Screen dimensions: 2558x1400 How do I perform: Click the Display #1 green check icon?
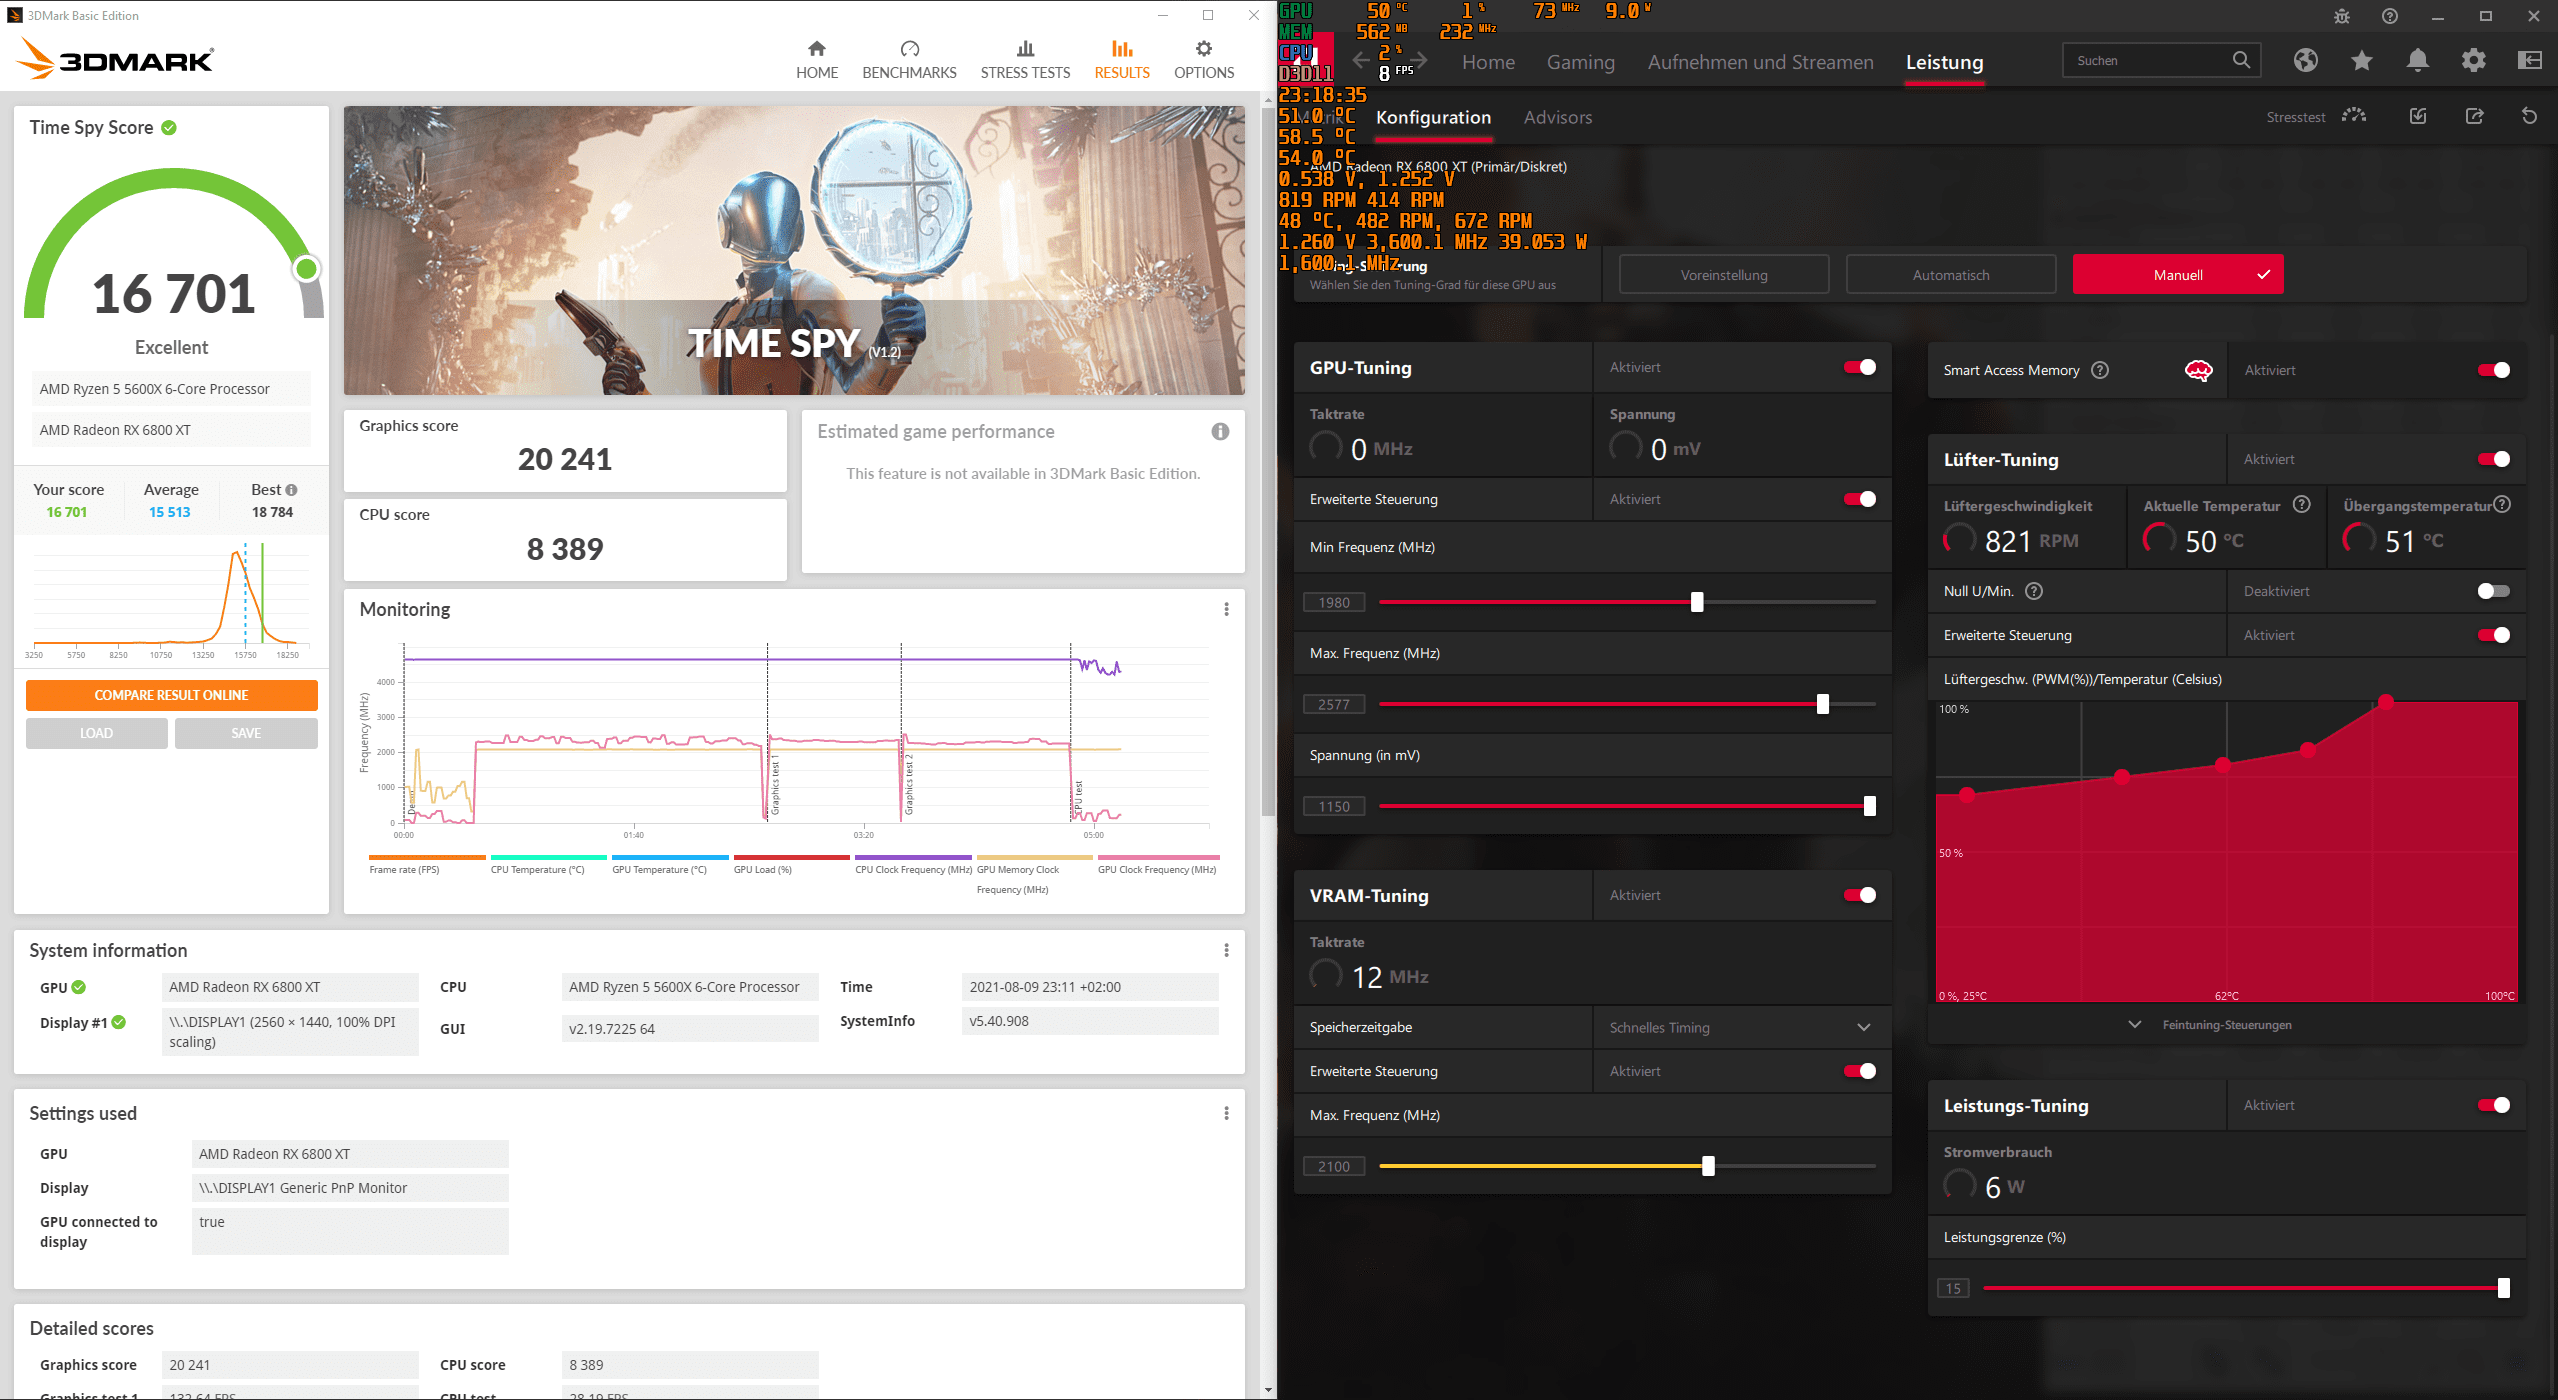pos(119,1022)
